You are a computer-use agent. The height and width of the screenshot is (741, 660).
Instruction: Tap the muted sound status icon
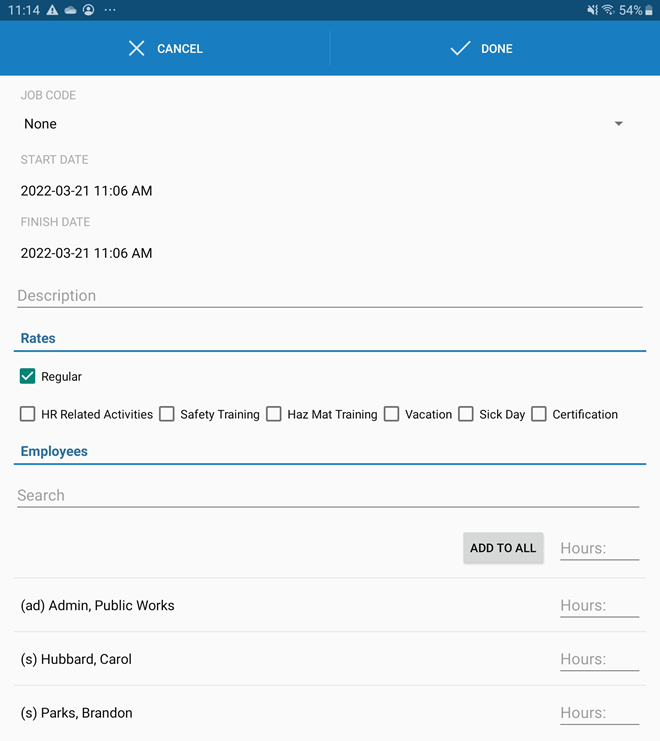pos(592,10)
